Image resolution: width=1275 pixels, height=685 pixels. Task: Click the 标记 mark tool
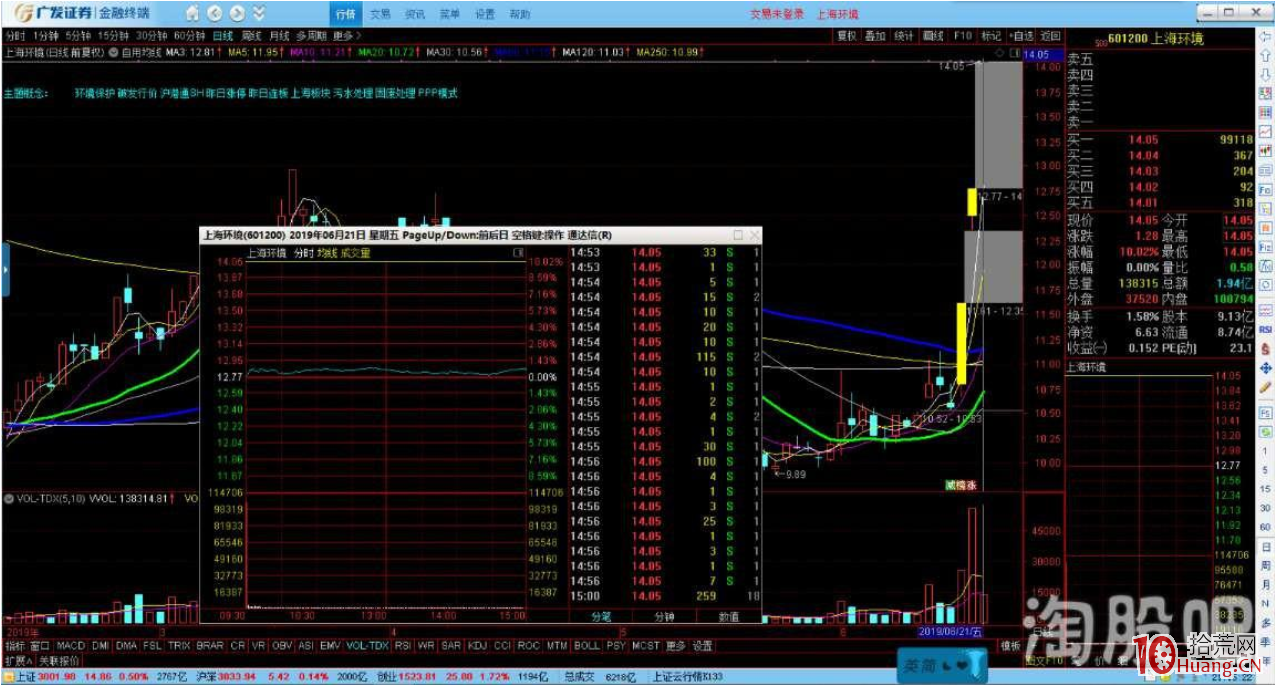point(990,36)
